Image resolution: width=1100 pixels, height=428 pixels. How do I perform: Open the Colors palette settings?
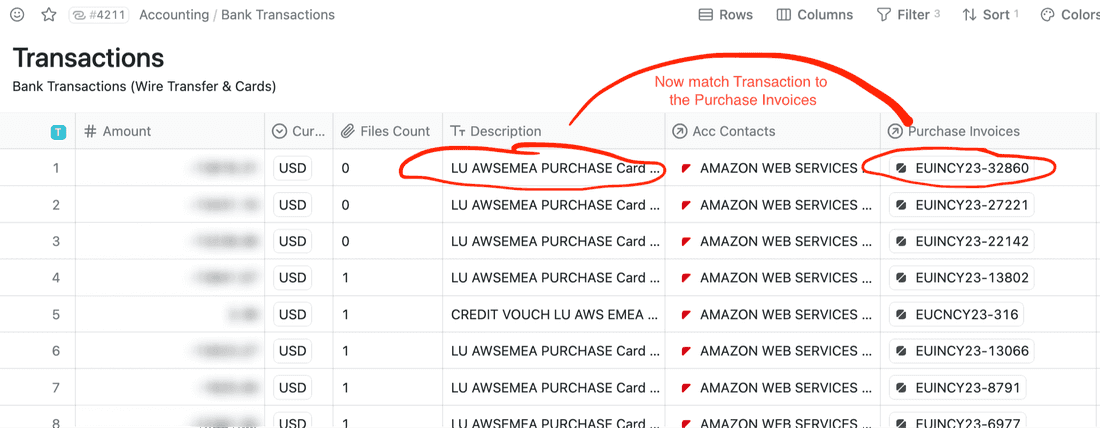tap(1070, 15)
